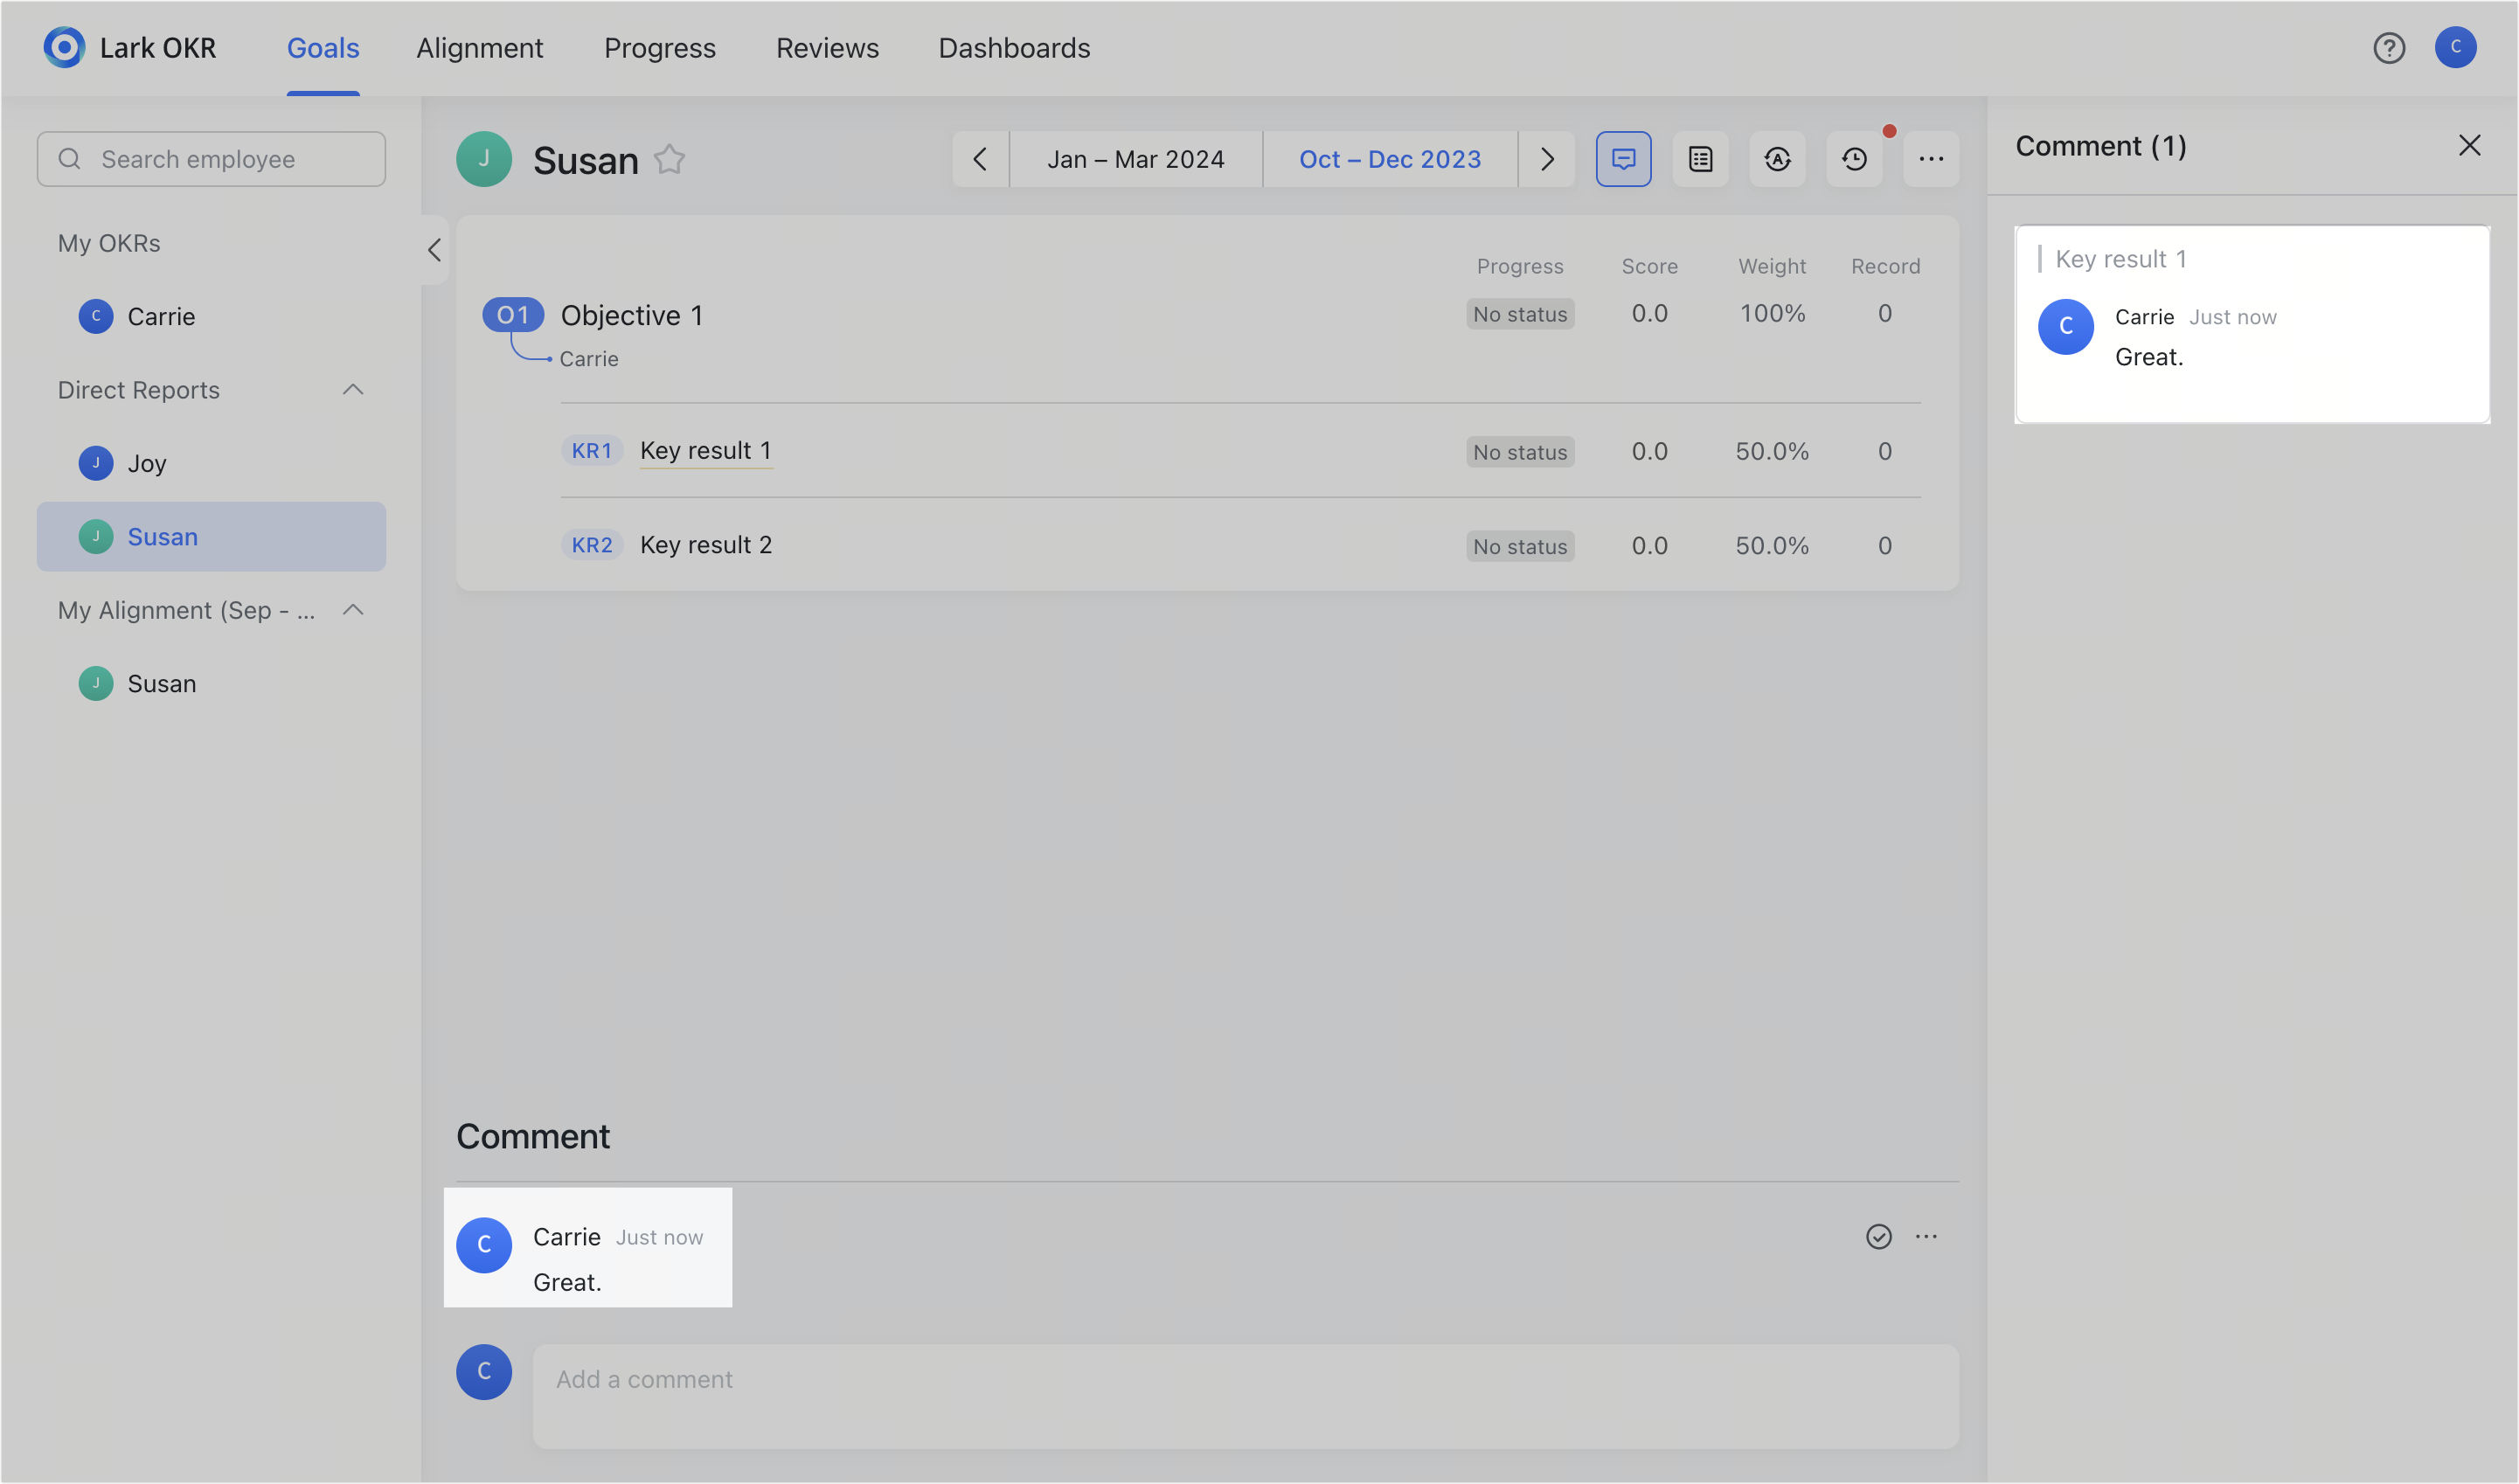Open ellipsis menu on Carrie's comment
This screenshot has width=2519, height=1484.
pyautogui.click(x=1926, y=1236)
